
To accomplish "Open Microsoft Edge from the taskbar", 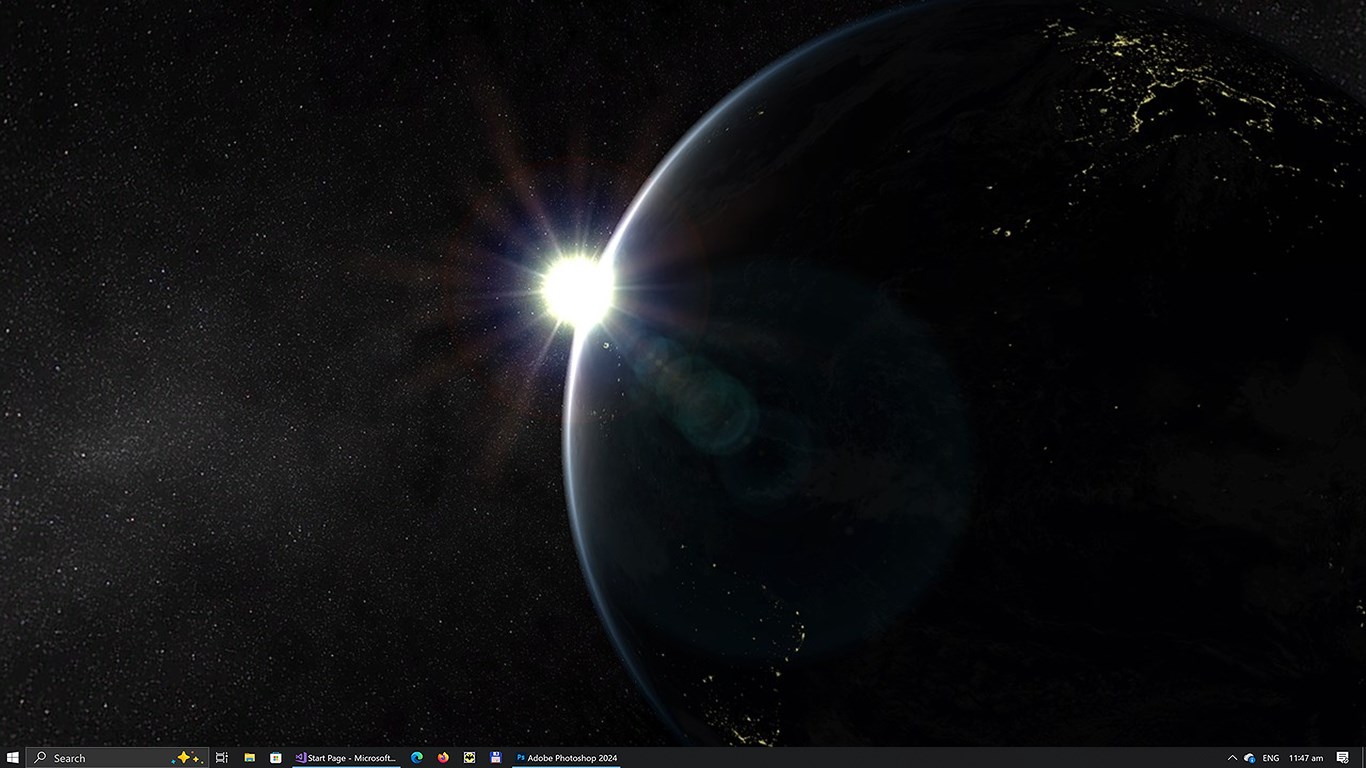I will coord(417,758).
